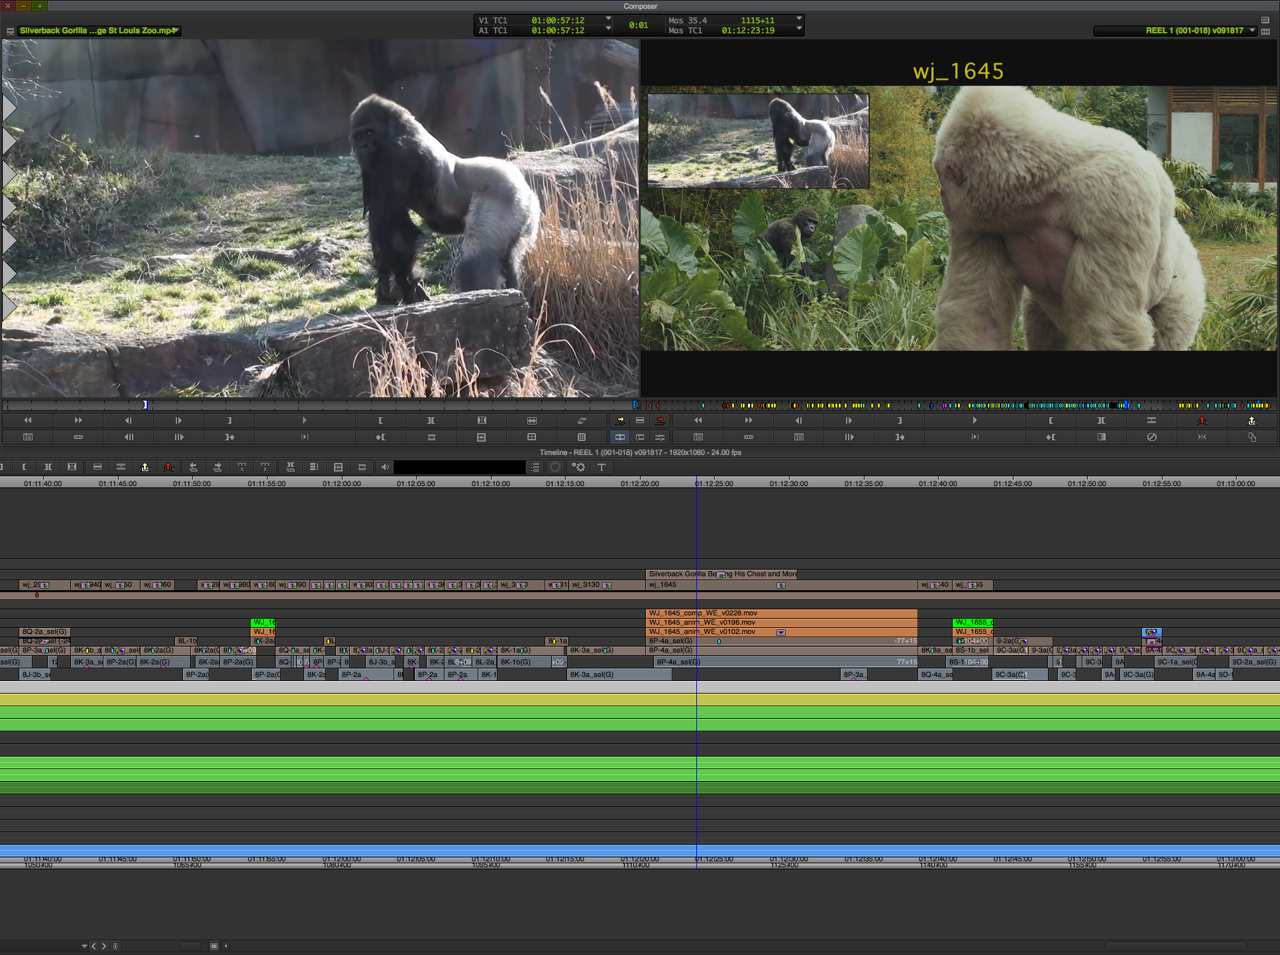Open dropdown on WJ_1645_anim_WE_v0102.mov clip
This screenshot has height=955, width=1280.
point(781,632)
